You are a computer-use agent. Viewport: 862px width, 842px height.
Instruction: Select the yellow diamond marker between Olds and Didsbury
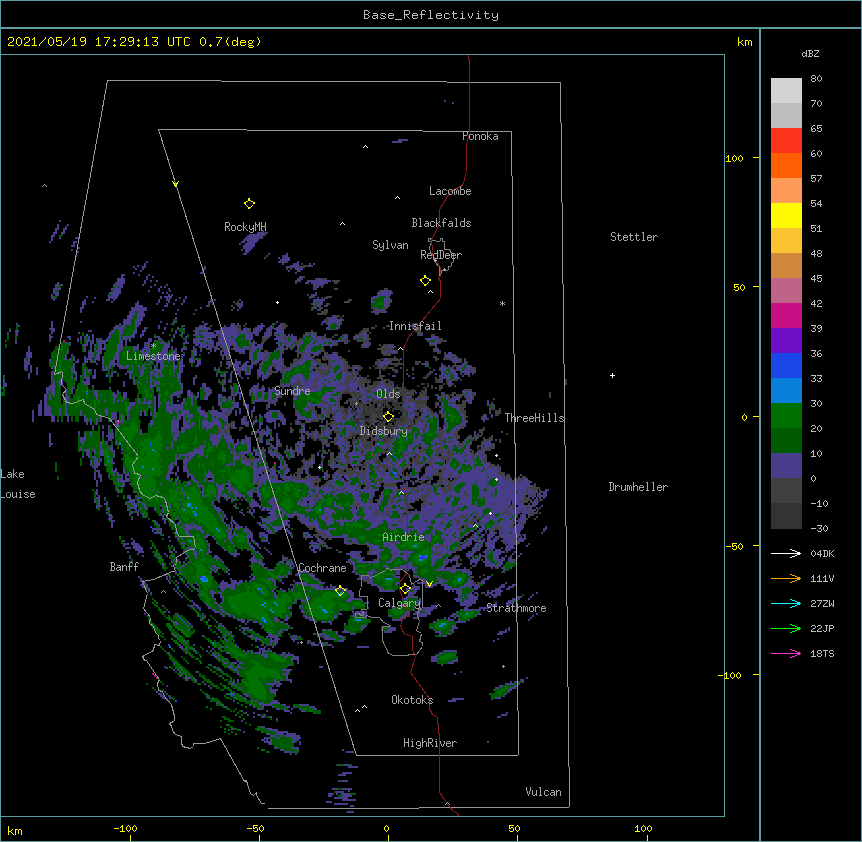pyautogui.click(x=388, y=416)
